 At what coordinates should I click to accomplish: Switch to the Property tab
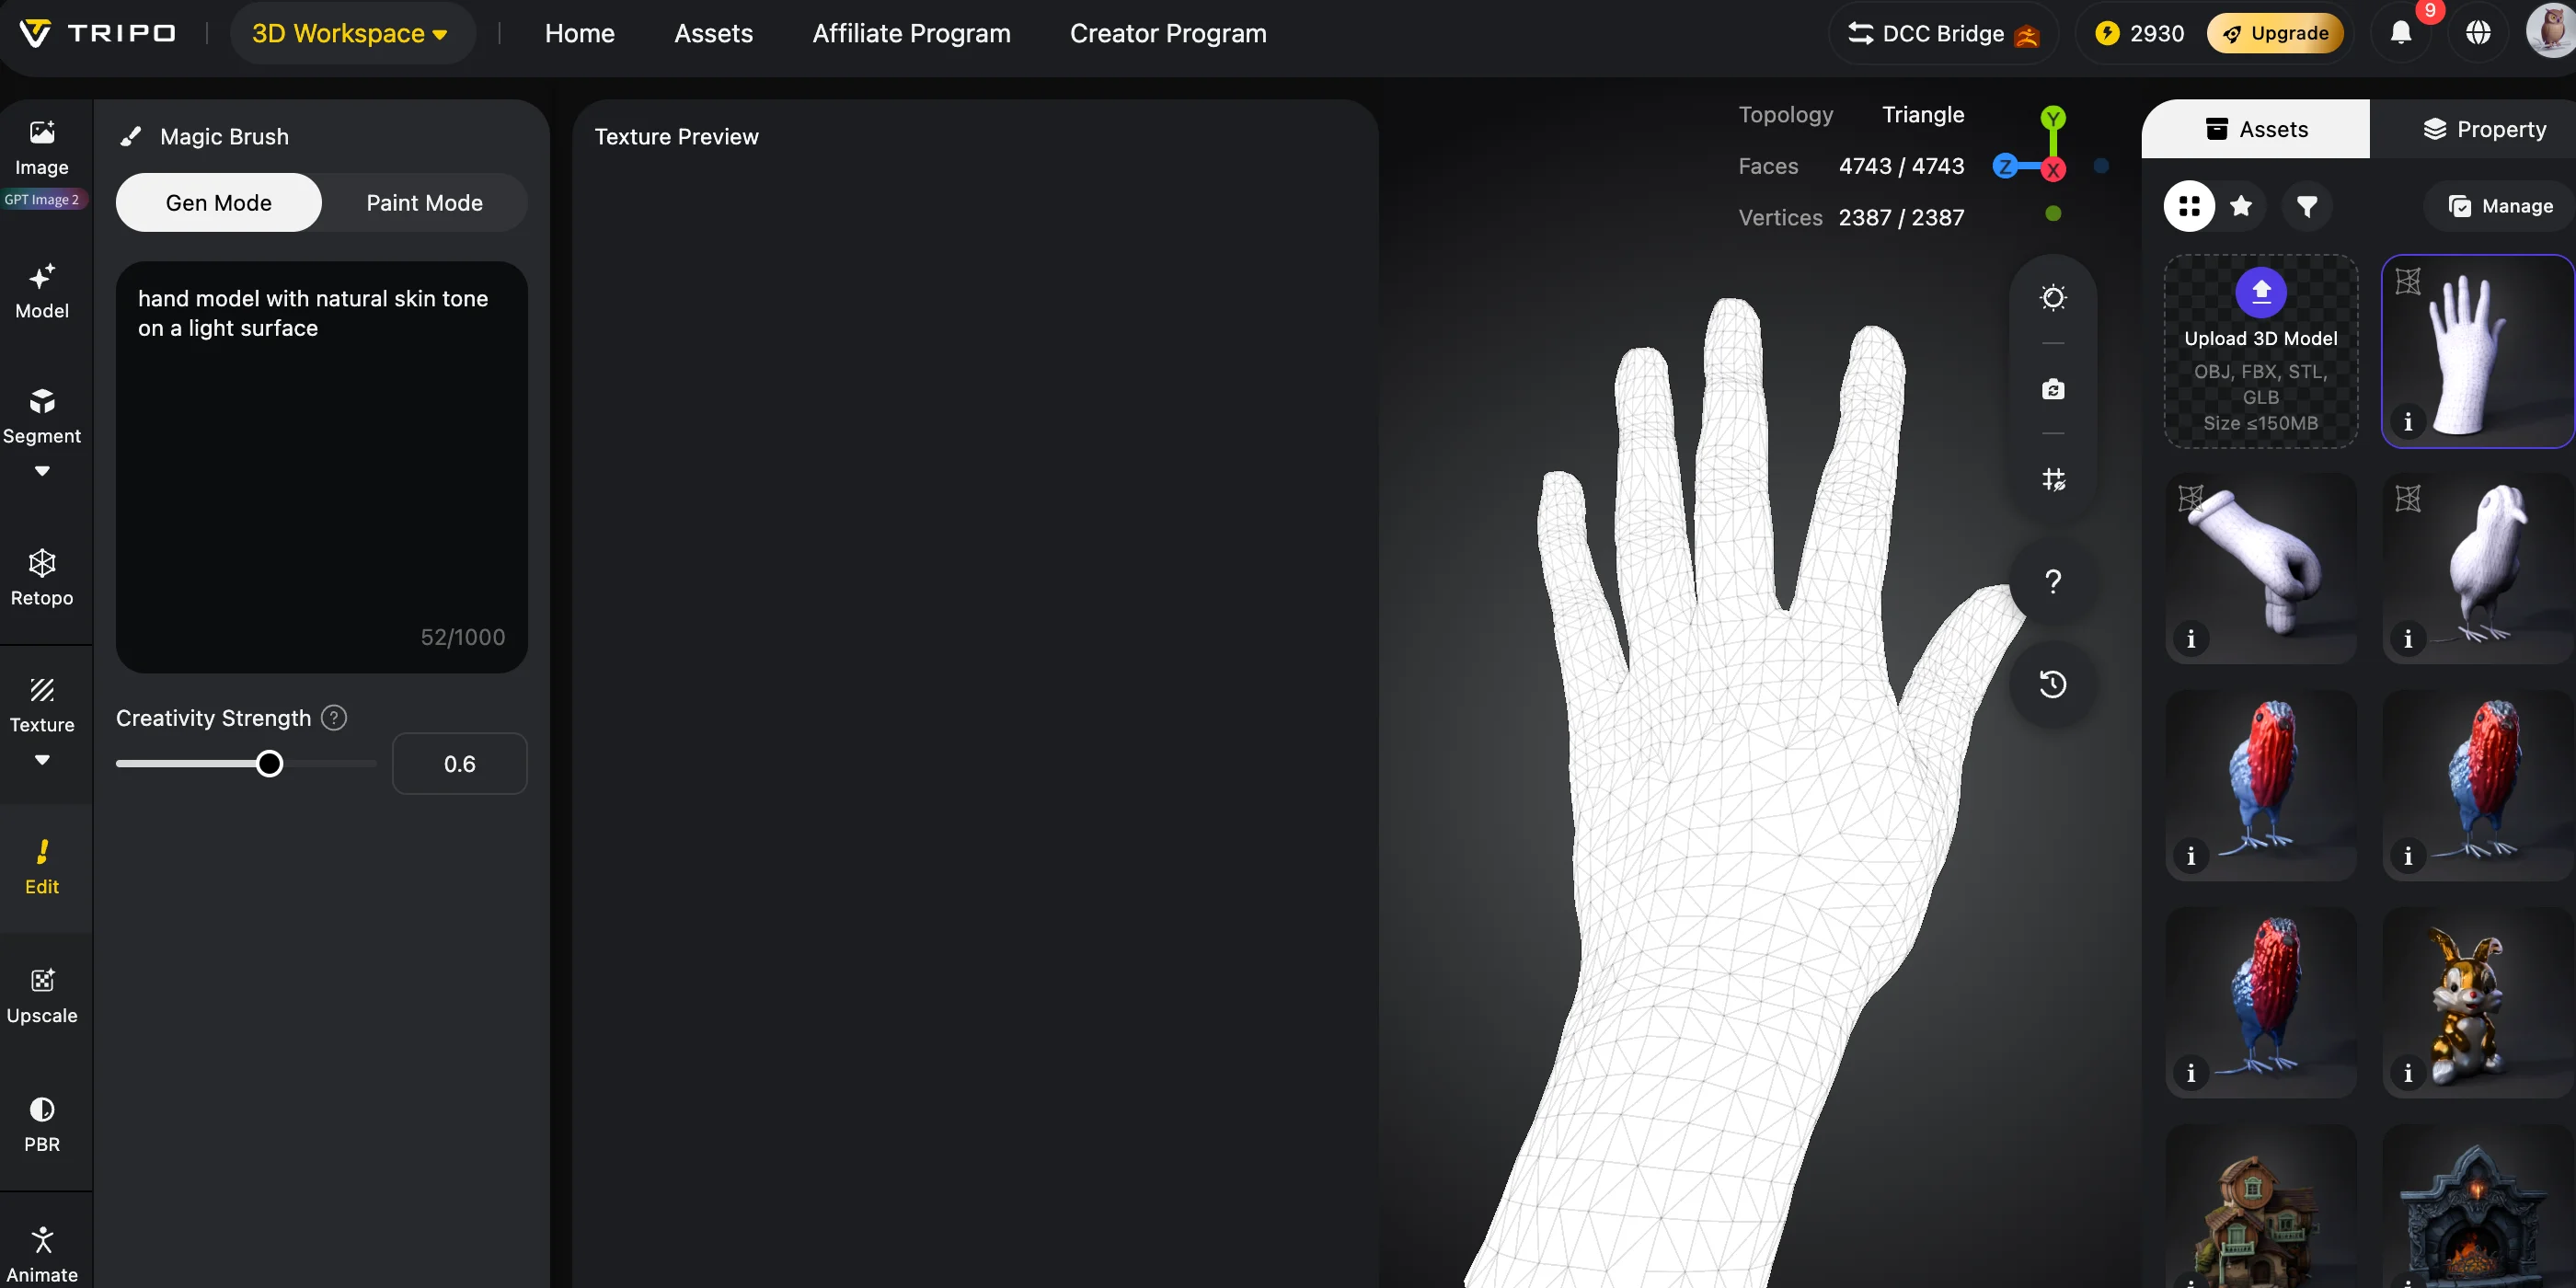click(2484, 129)
